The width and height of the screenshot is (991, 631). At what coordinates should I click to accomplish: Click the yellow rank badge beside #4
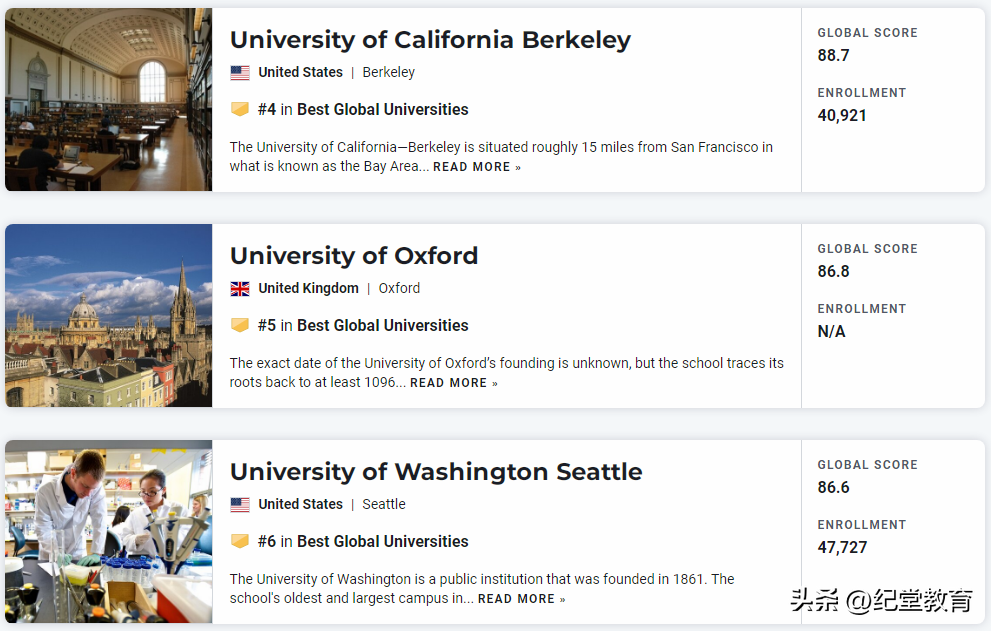(x=240, y=109)
